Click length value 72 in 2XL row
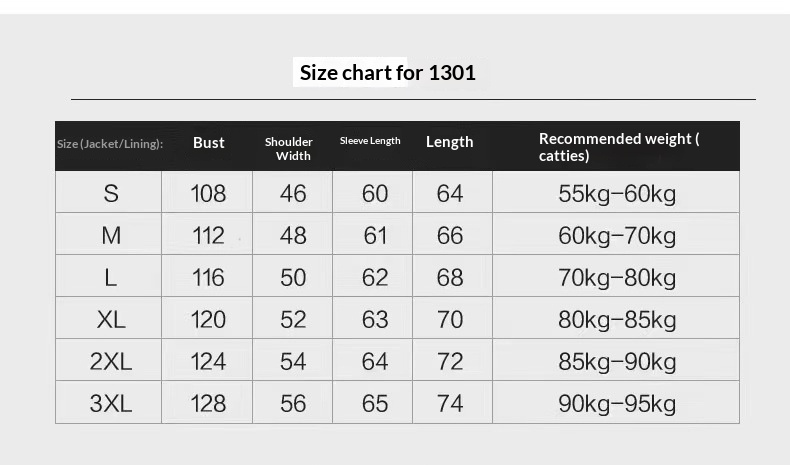This screenshot has height=465, width=790. [x=450, y=362]
